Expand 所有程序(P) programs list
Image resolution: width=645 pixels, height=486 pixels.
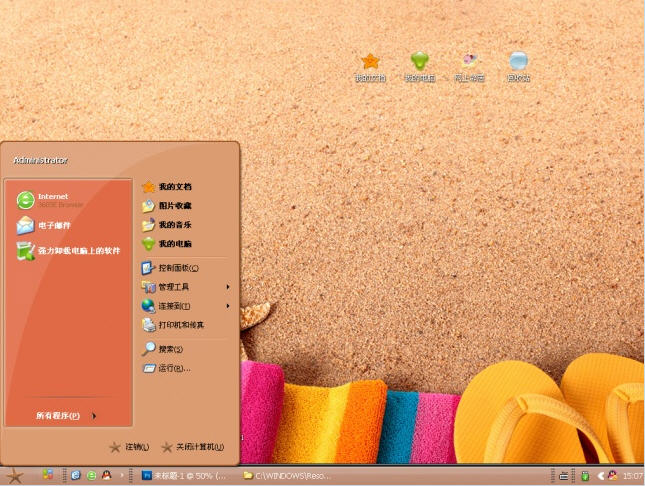pyautogui.click(x=66, y=416)
